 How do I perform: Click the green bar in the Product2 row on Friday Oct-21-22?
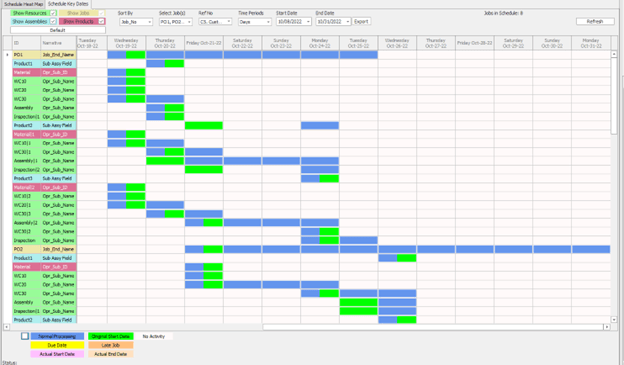(204, 126)
